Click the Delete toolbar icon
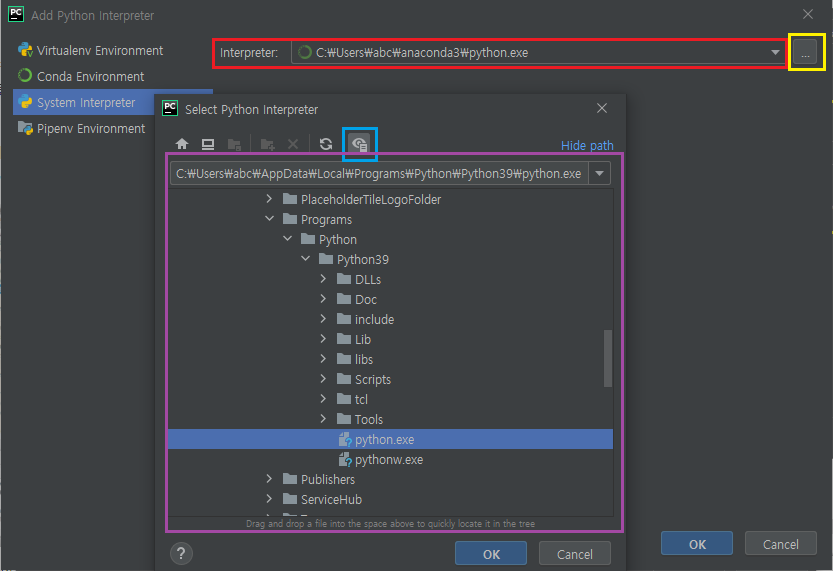The width and height of the screenshot is (833, 571). [x=293, y=144]
